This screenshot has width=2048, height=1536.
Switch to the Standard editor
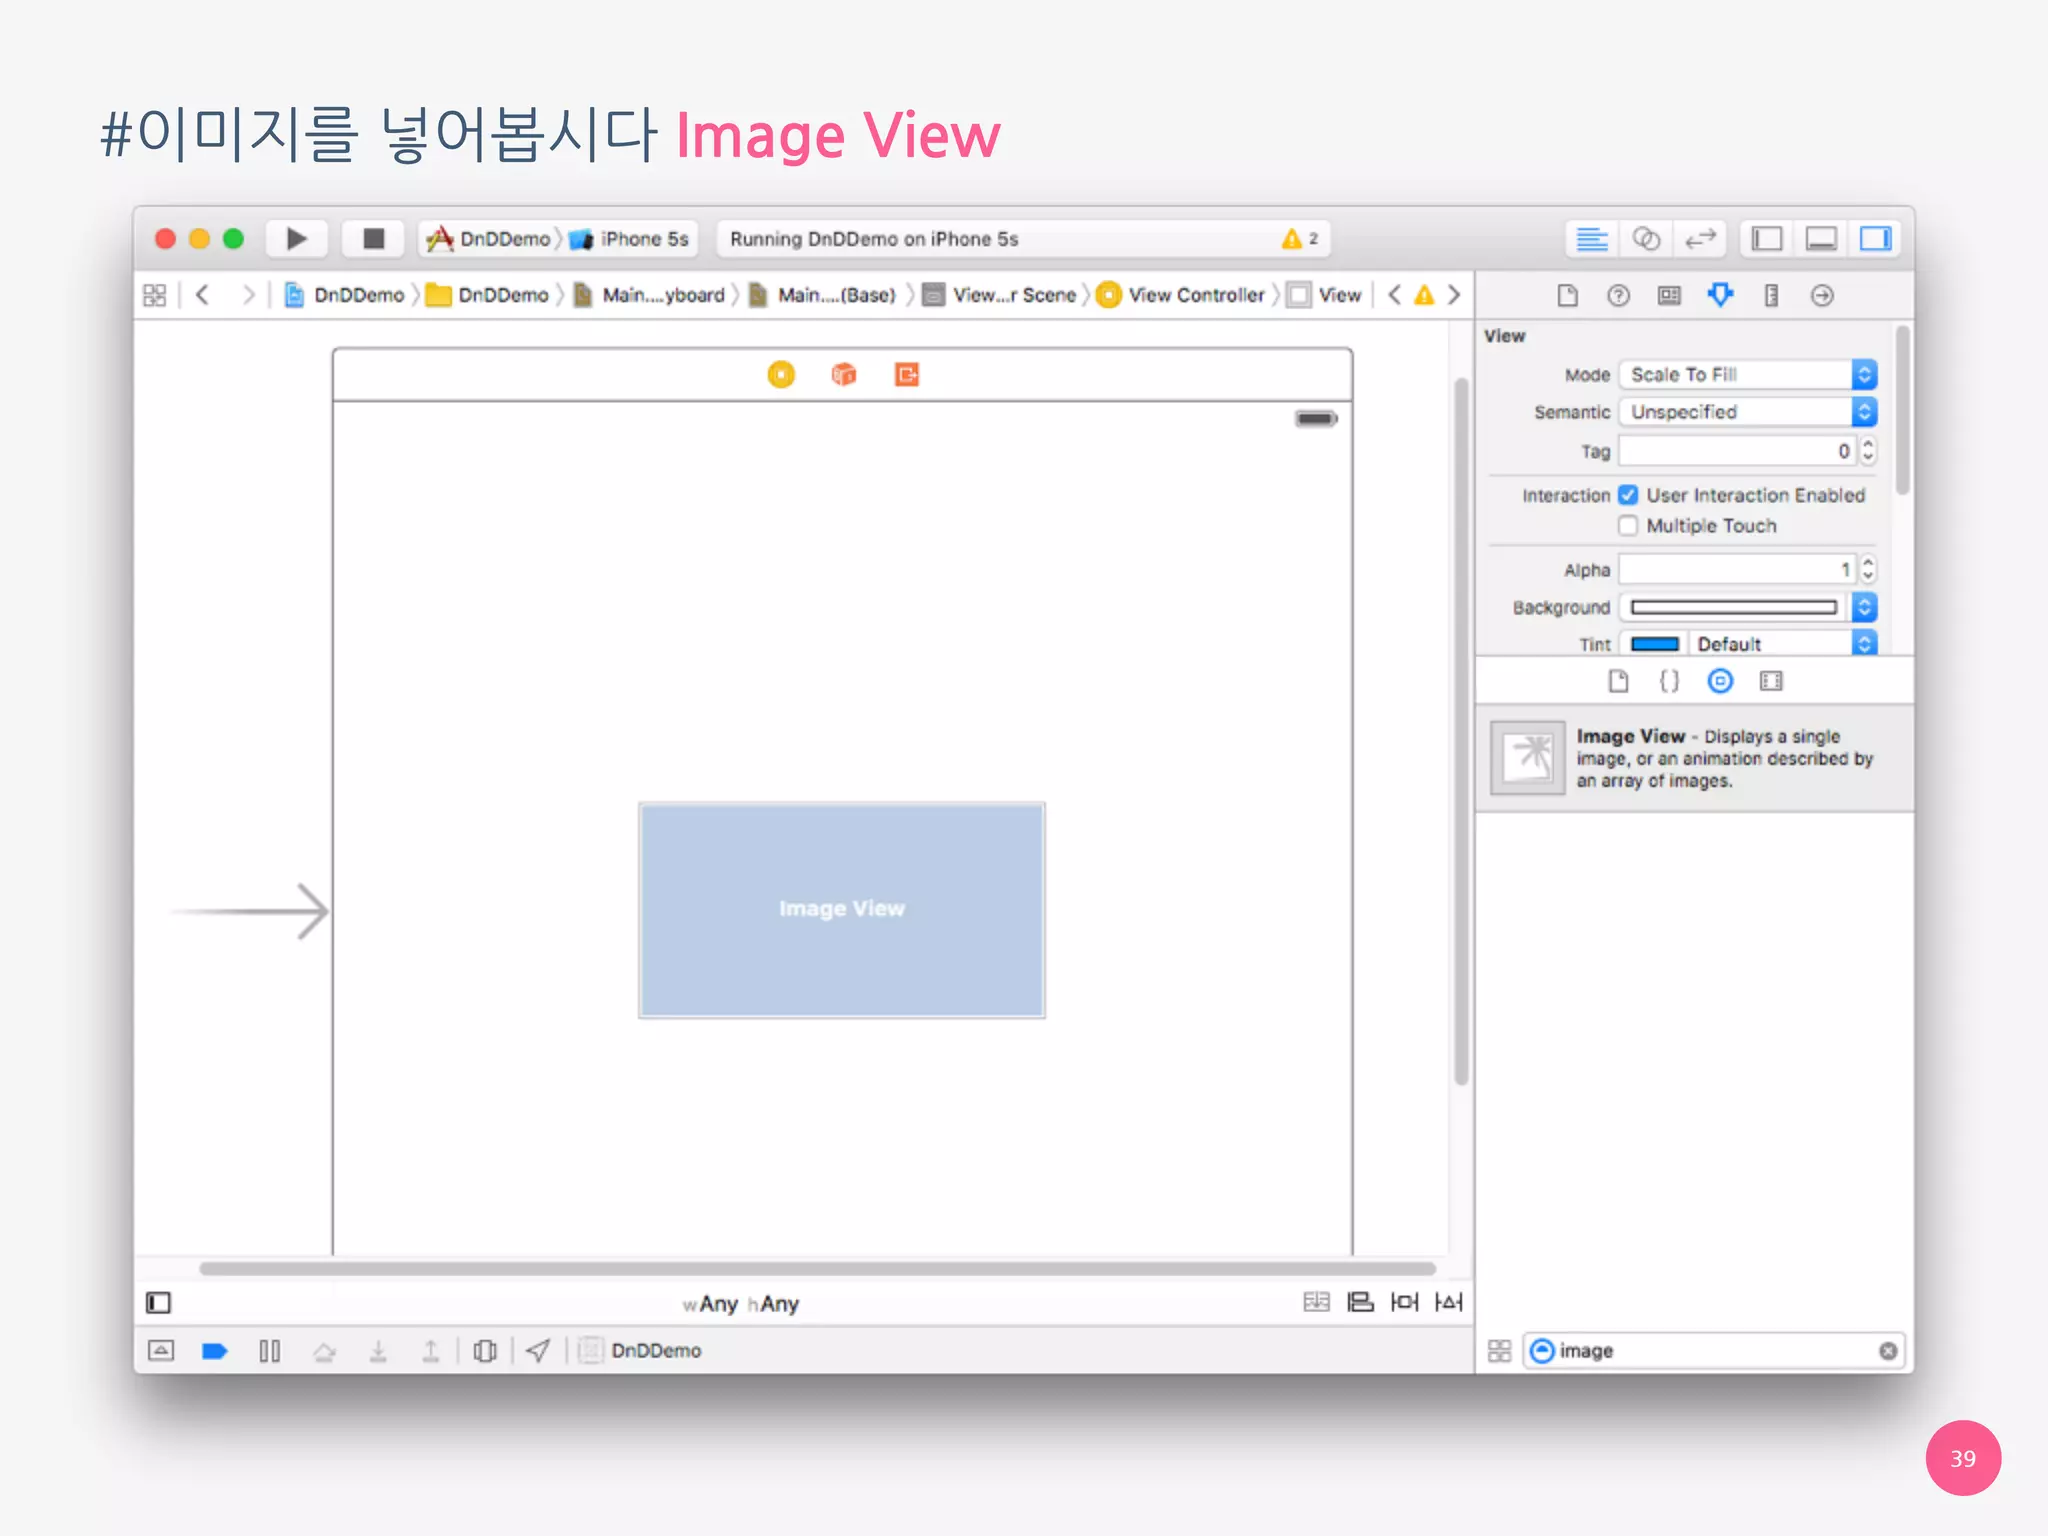point(1591,239)
